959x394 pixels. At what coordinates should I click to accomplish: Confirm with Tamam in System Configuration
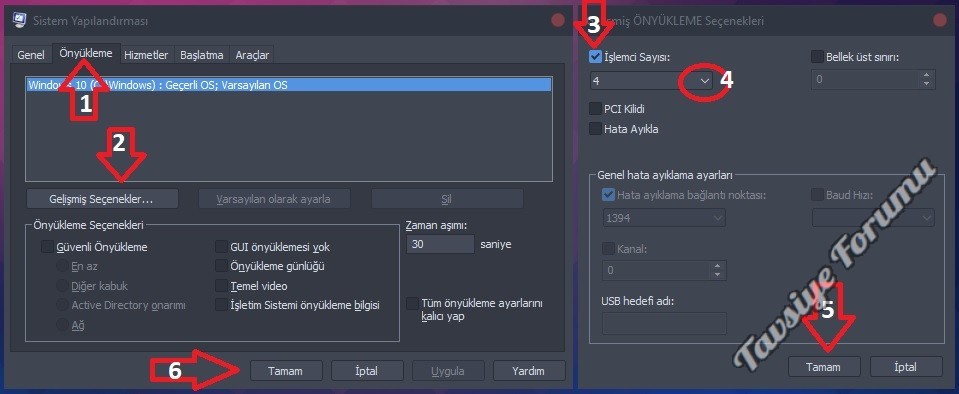point(286,371)
